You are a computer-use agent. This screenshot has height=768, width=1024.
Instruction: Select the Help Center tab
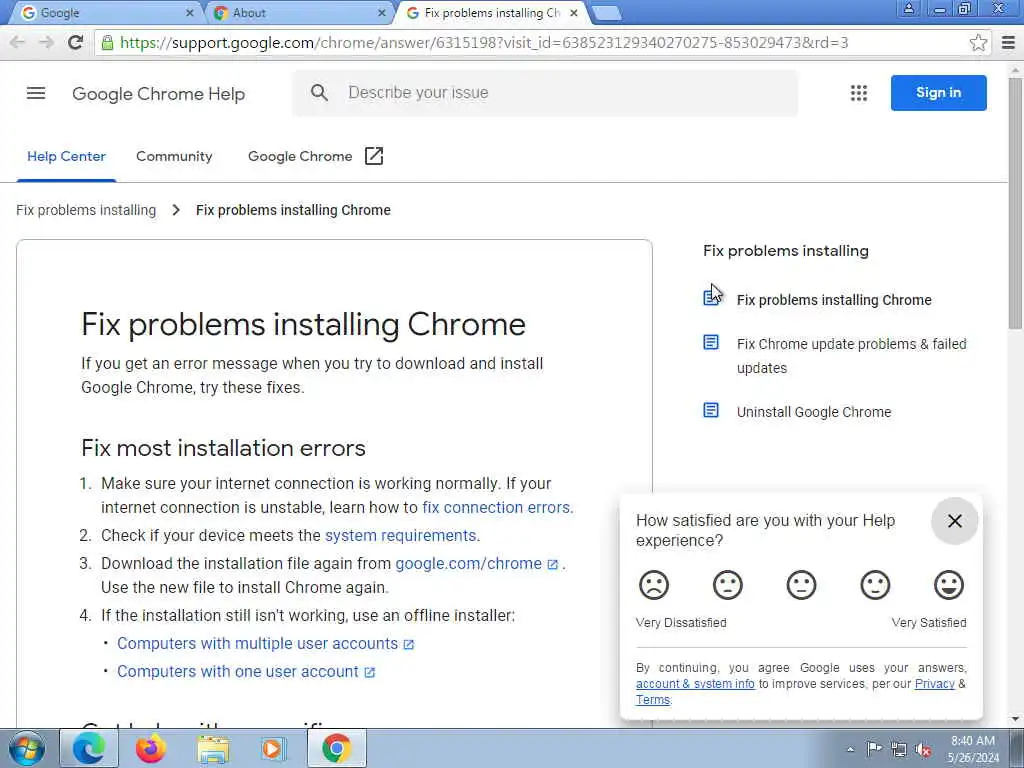(66, 157)
